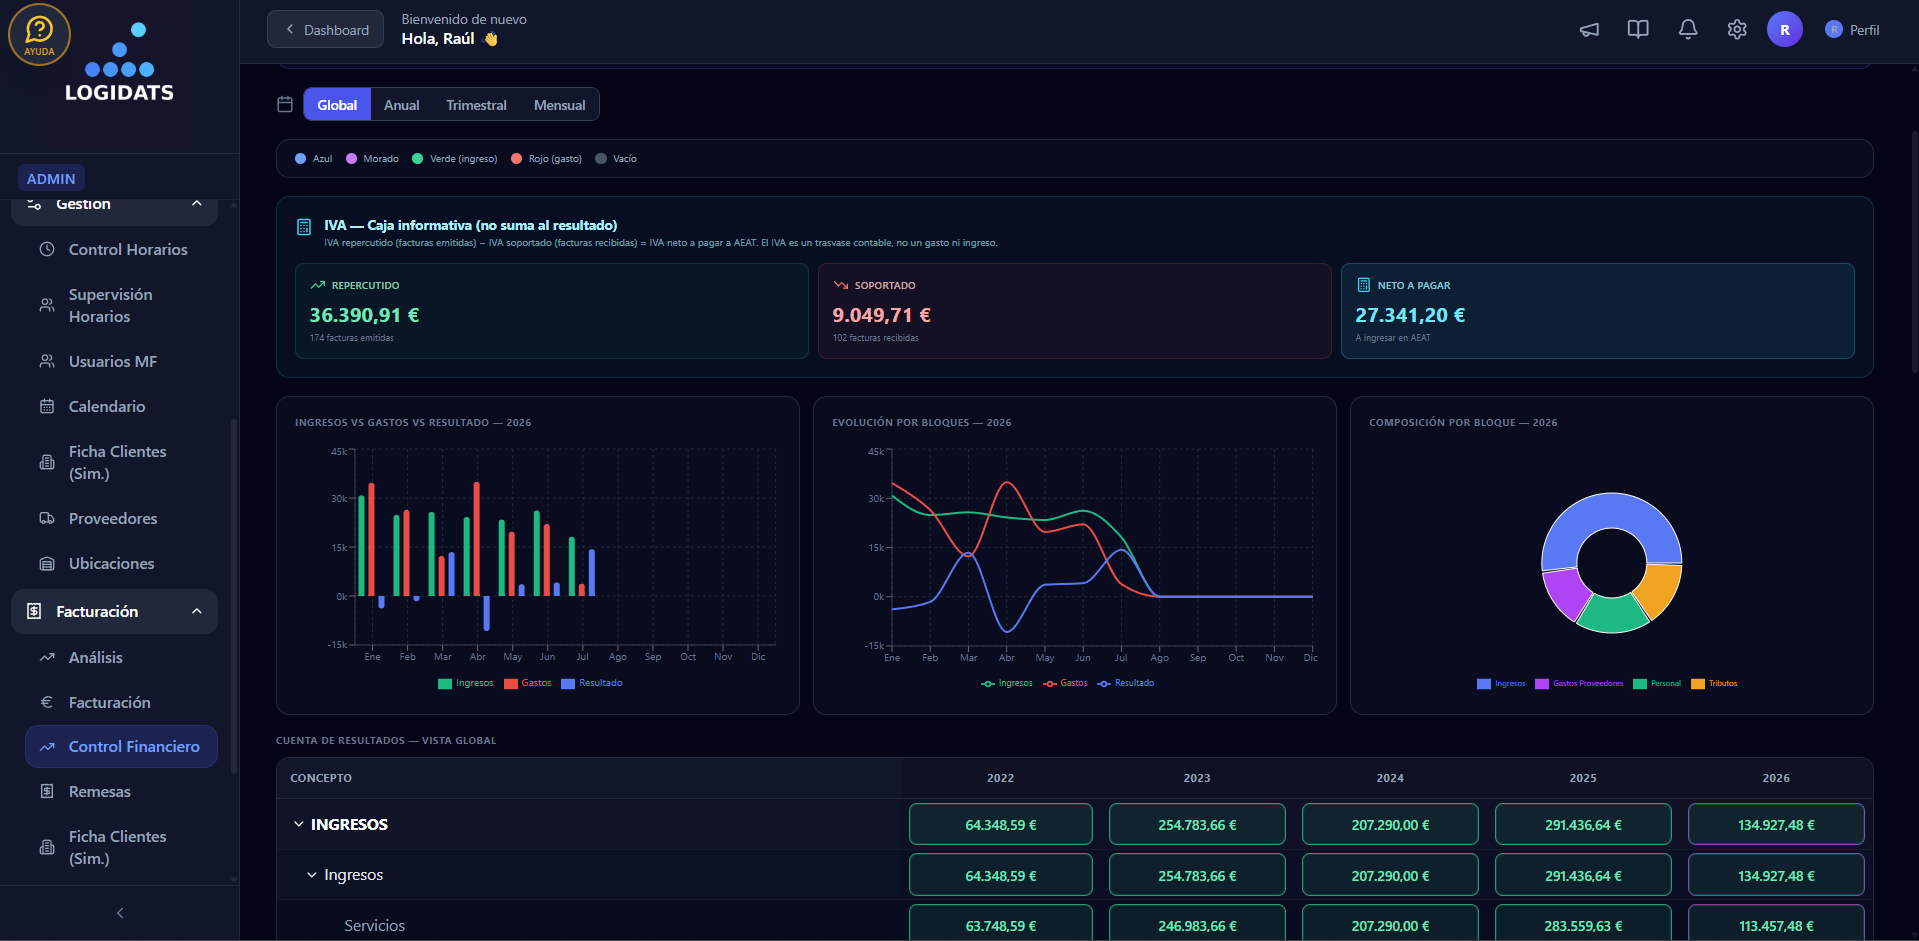Open the announcements megaphone icon
1919x941 pixels.
point(1589,30)
